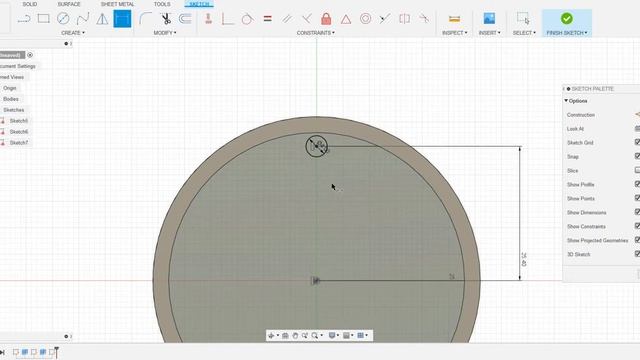Toggle the Show Profile checkbox
Screen dimensions: 640x360
tap(637, 184)
